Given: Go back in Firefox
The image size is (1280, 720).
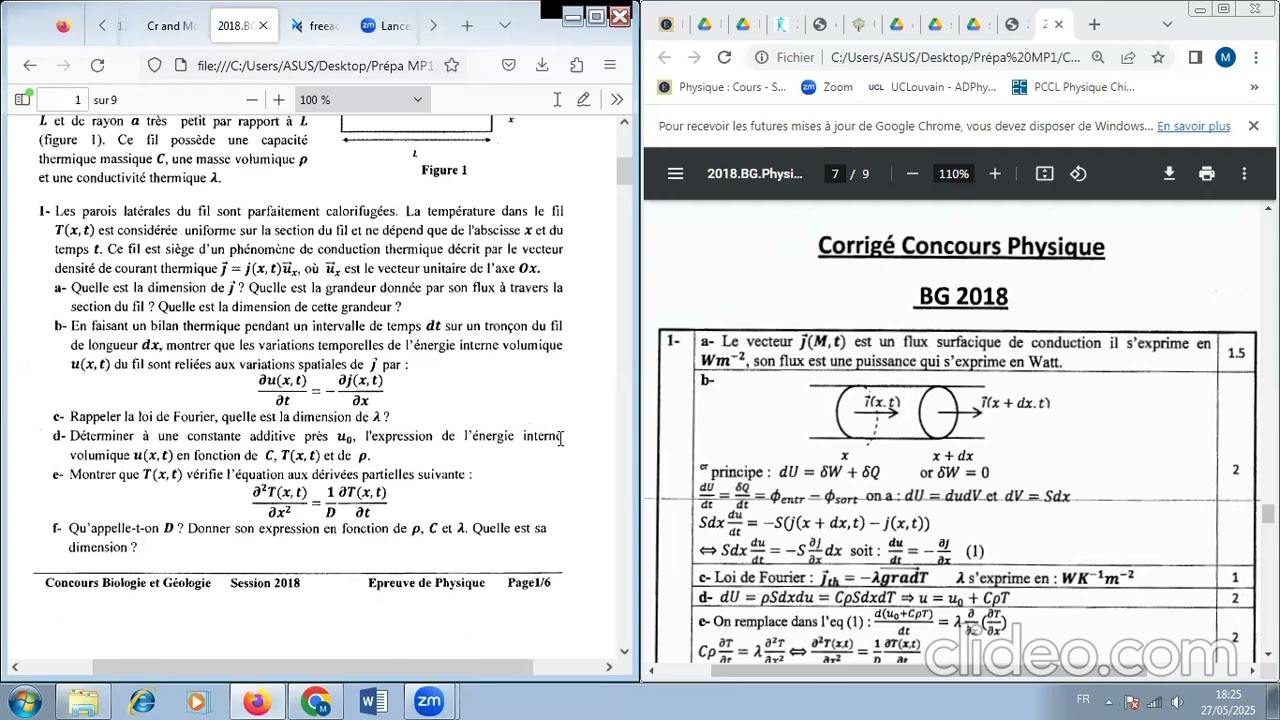Looking at the screenshot, I should point(30,65).
